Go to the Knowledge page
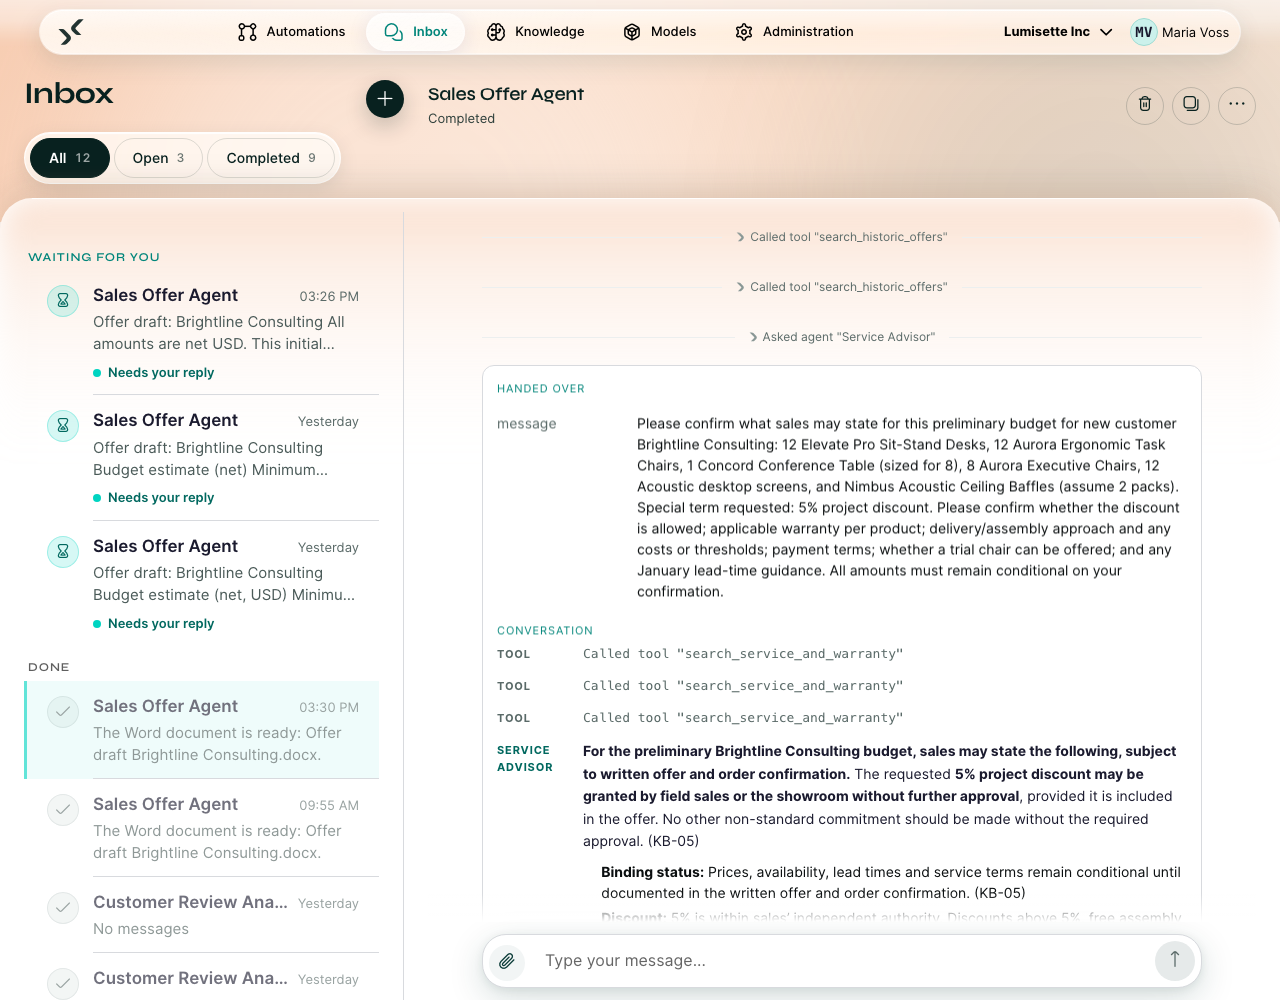Screen dimensions: 1280x1000 coord(535,32)
